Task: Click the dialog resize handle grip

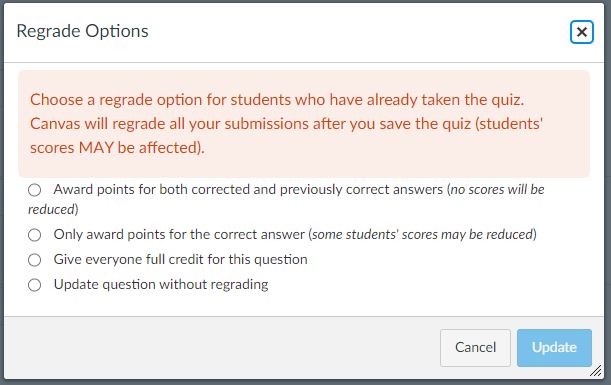Action: coord(596,371)
